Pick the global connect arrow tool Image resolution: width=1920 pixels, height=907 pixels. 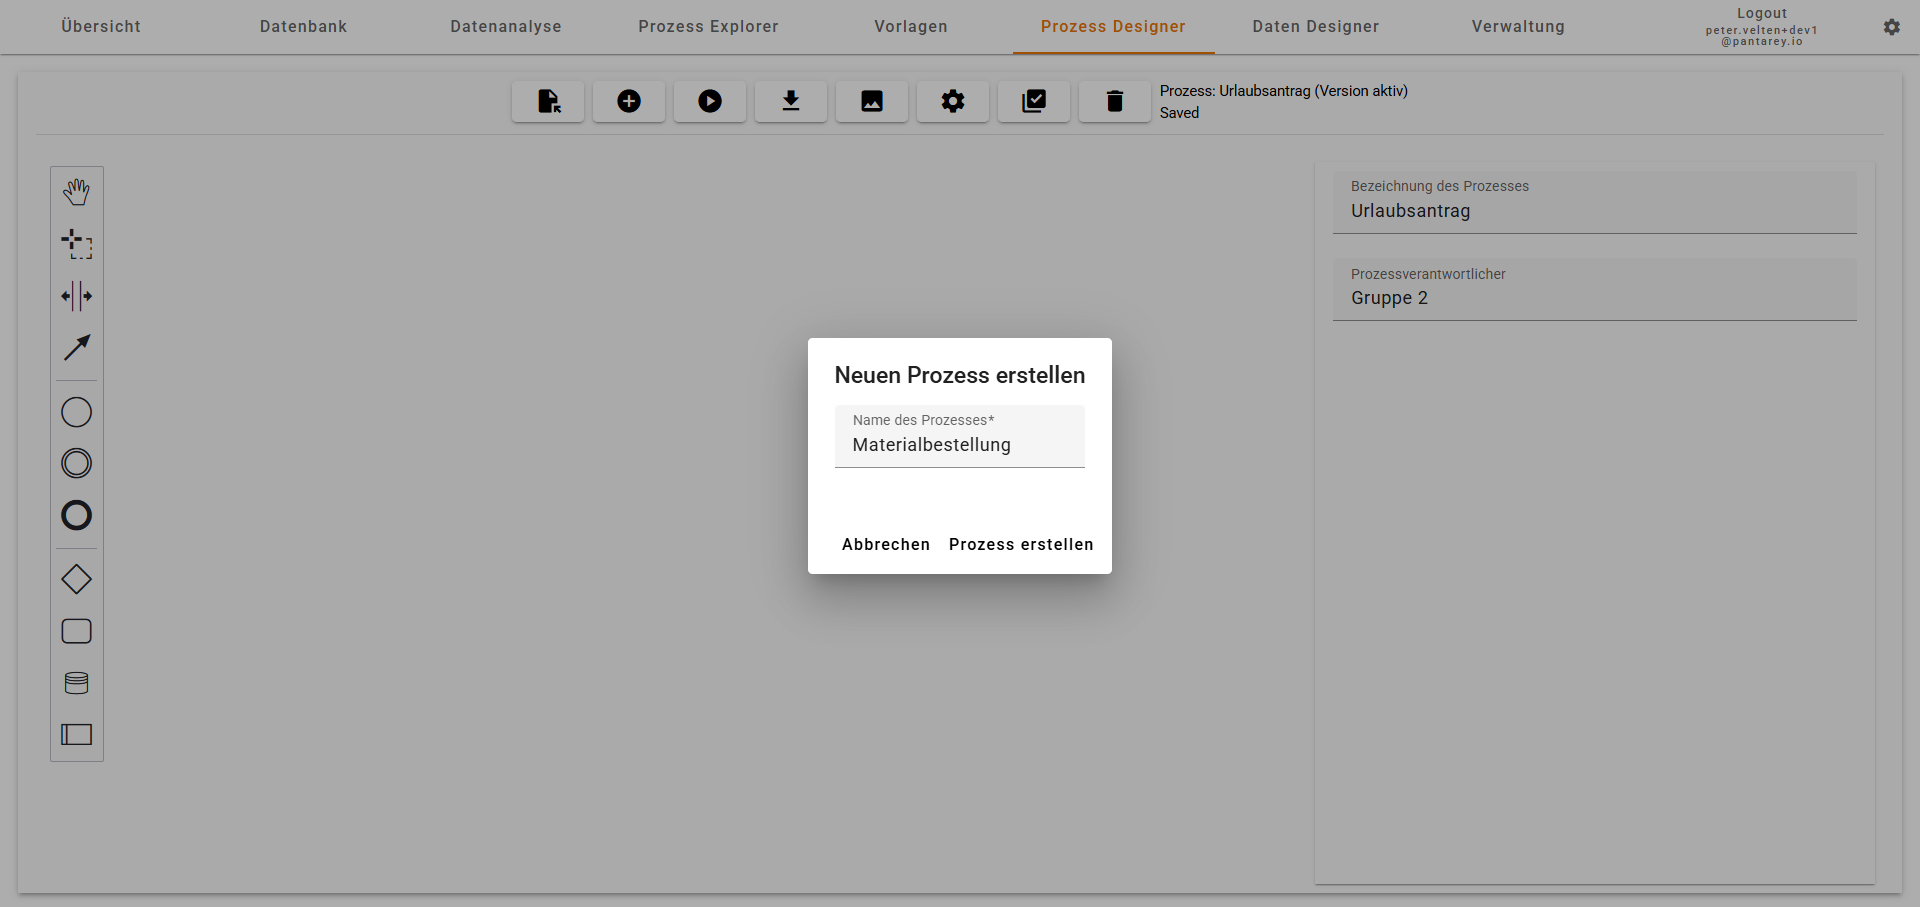[x=77, y=348]
